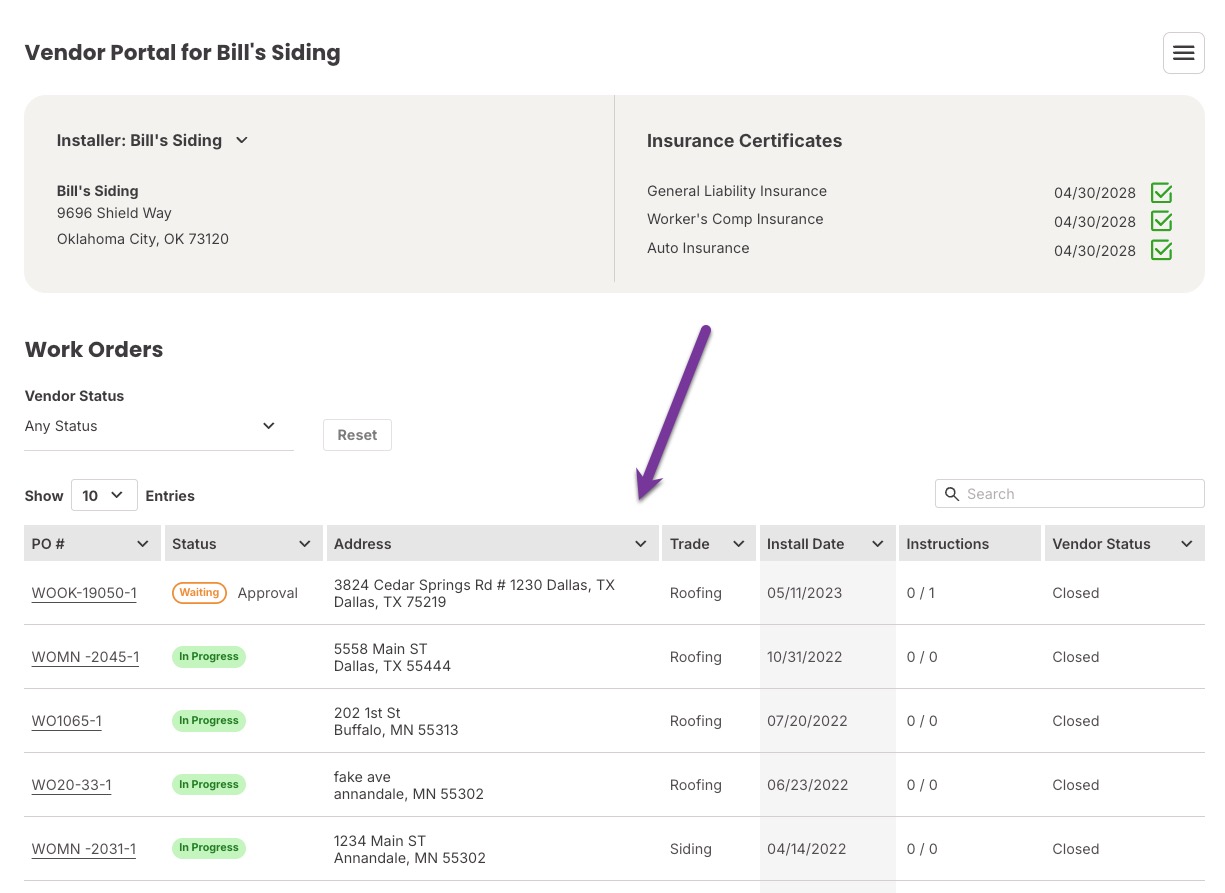The width and height of the screenshot is (1225, 893).
Task: Change the Show entries count dropdown
Action: [x=104, y=495]
